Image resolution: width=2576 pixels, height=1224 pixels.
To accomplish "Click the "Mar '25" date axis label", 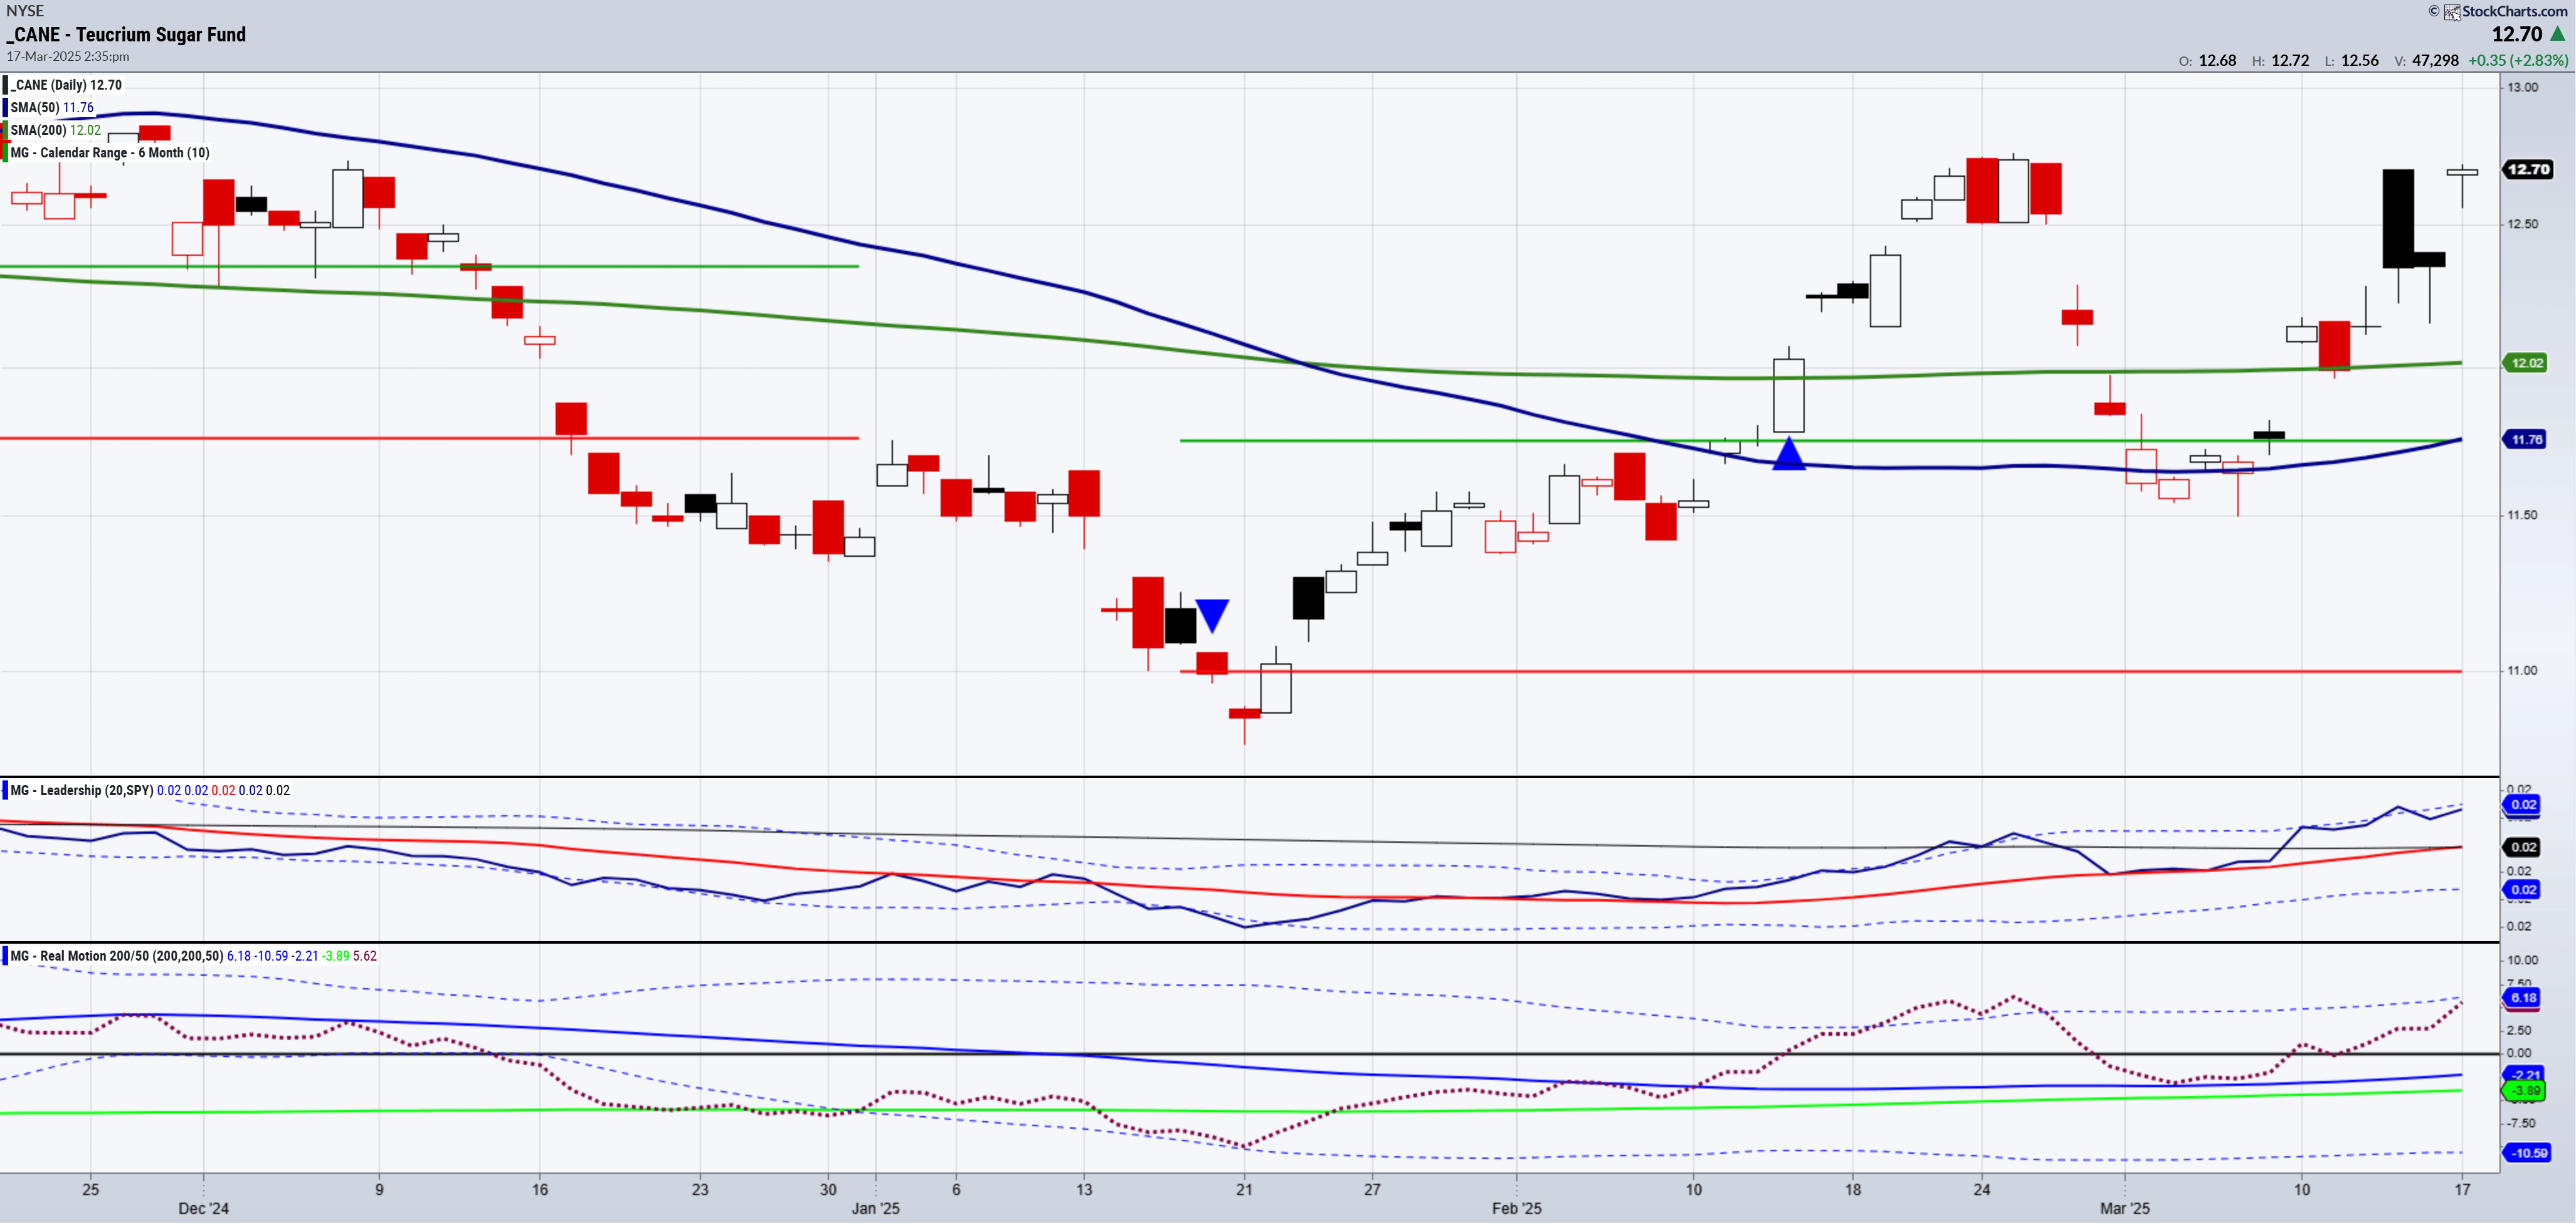I will coord(2125,1209).
